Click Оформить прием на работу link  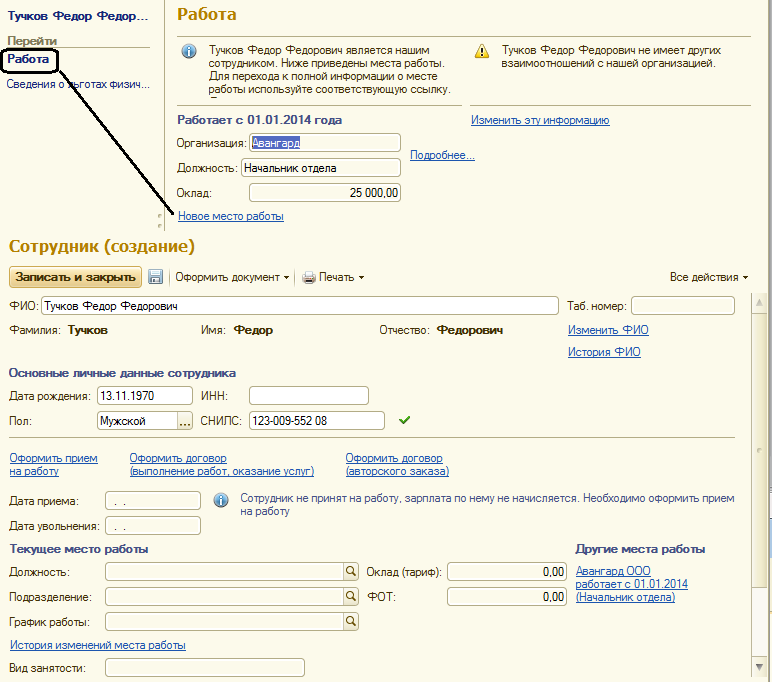pyautogui.click(x=53, y=464)
